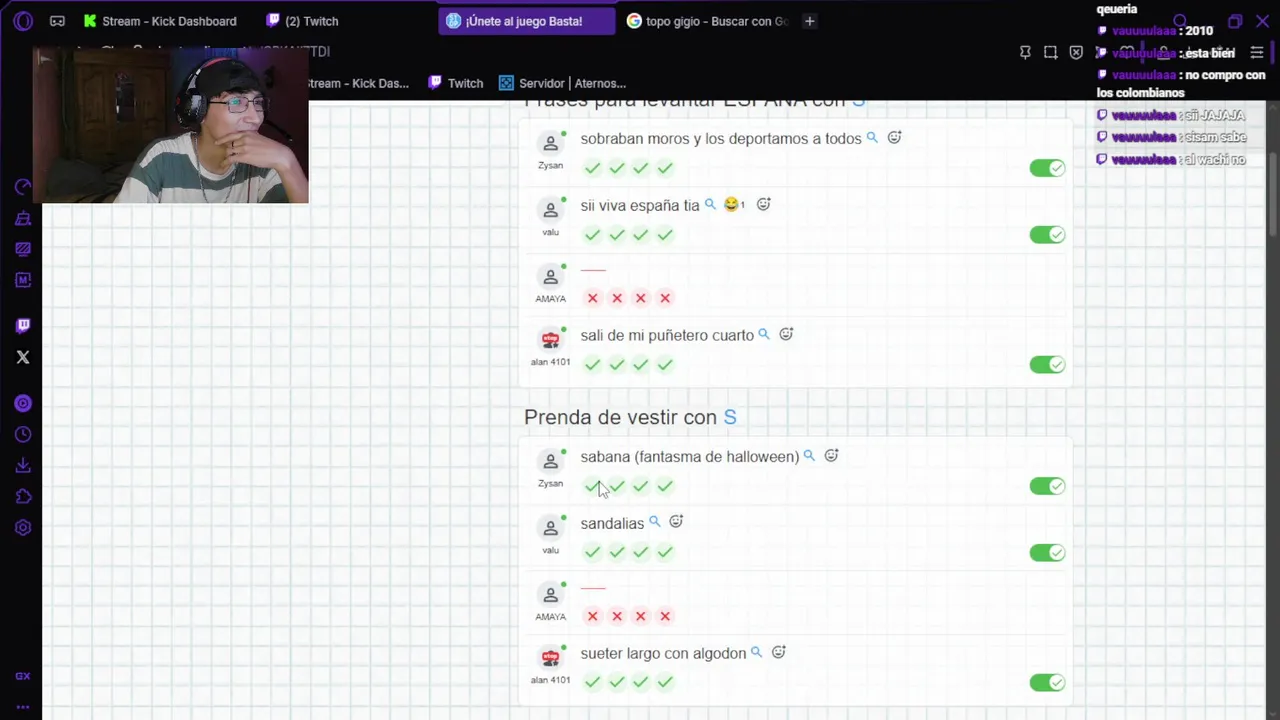Search 'sueter largo con algodon' magnifier
The height and width of the screenshot is (720, 1280).
coord(756,652)
